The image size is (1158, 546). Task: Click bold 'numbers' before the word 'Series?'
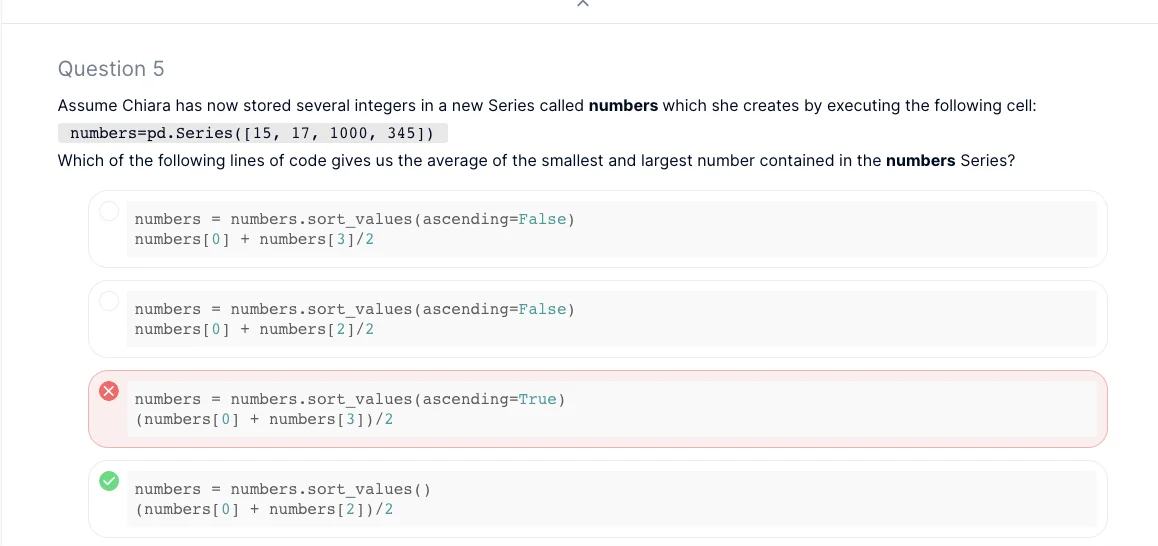(920, 160)
